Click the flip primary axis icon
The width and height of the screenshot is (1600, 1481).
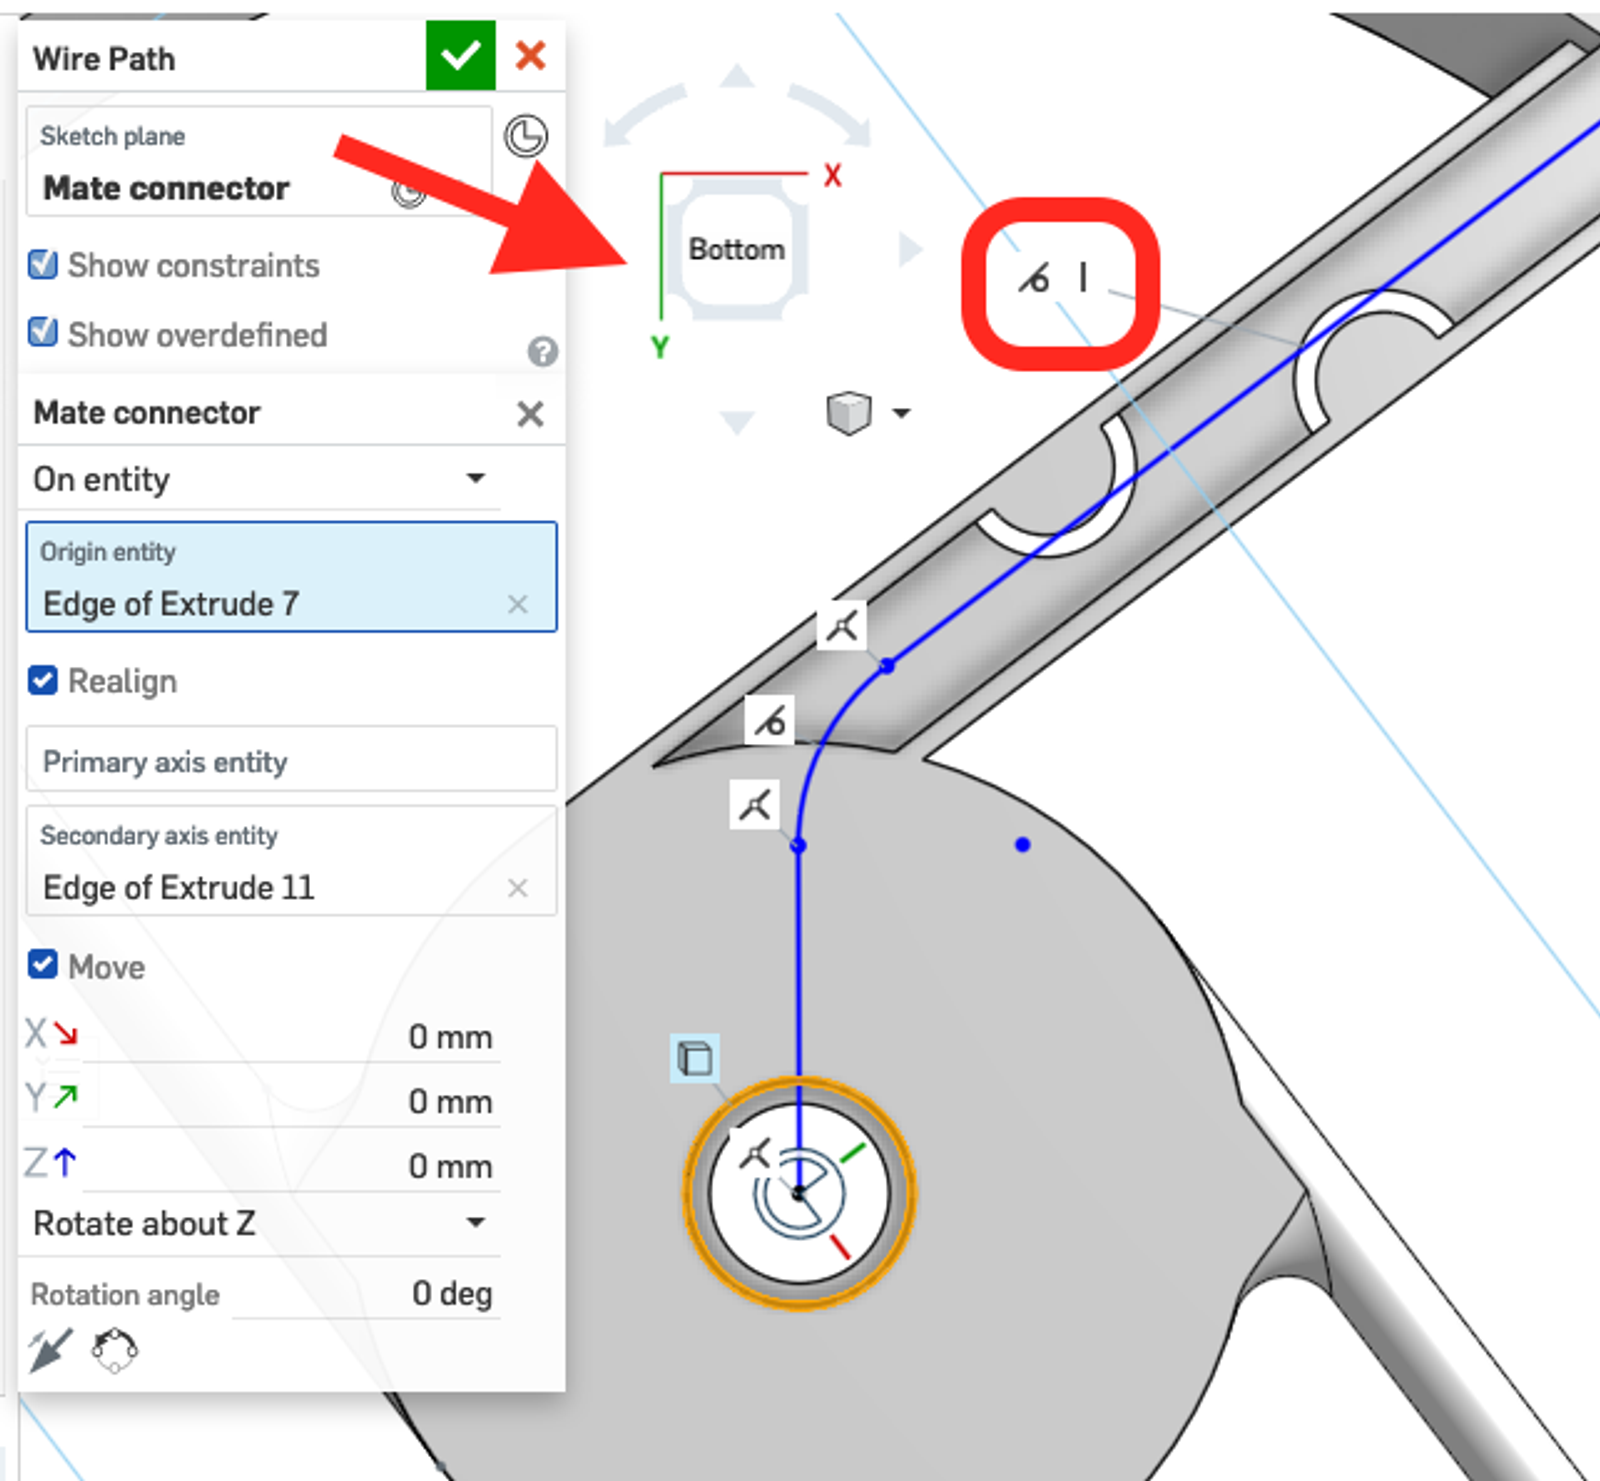click(49, 1350)
